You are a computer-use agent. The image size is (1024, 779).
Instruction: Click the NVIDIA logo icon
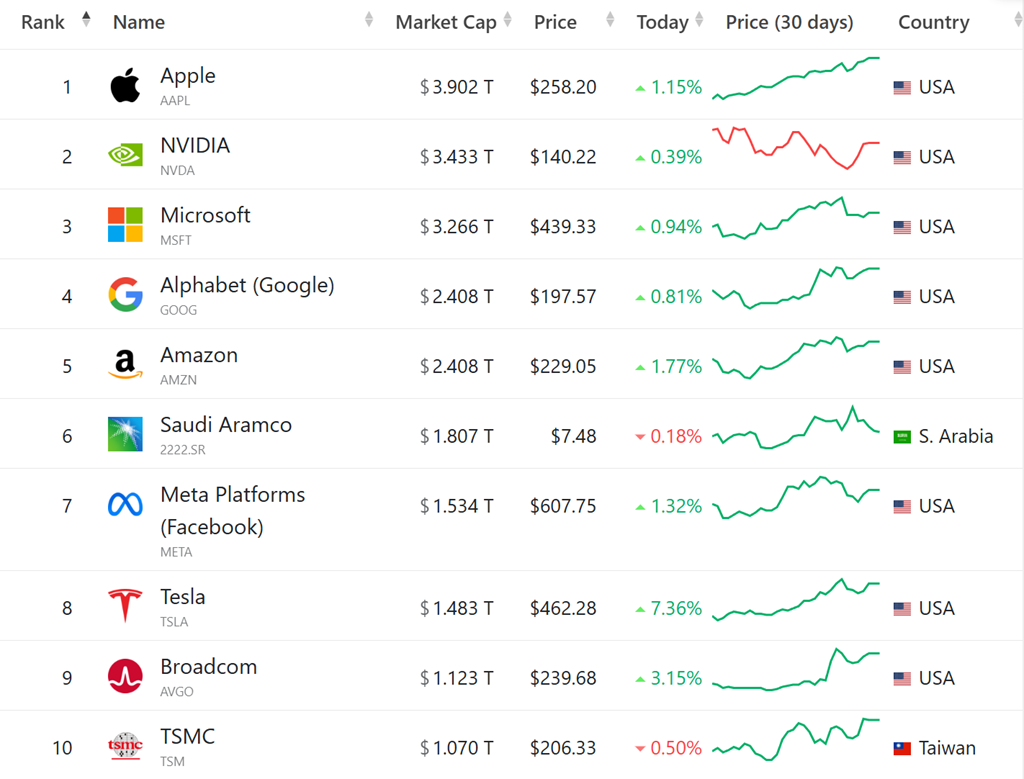(125, 156)
